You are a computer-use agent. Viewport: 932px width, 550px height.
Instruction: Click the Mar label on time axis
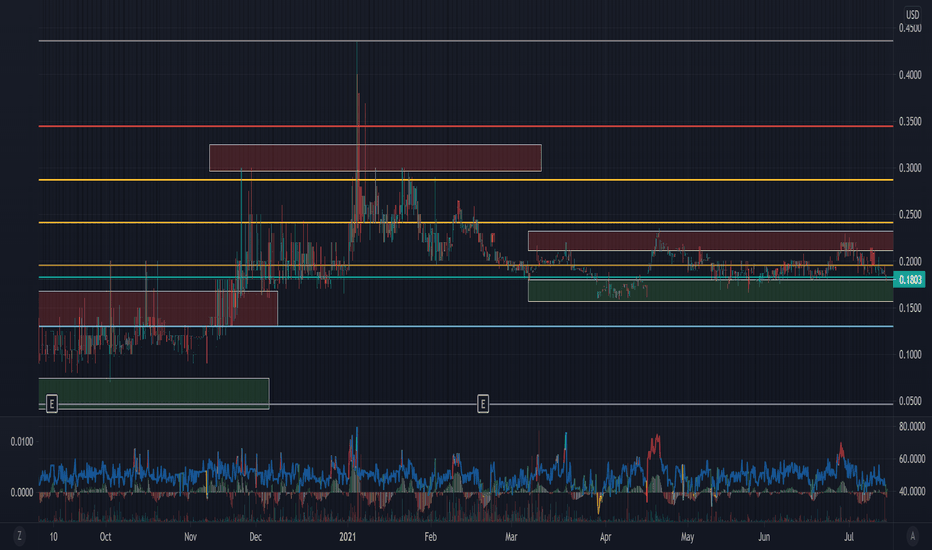click(x=511, y=537)
